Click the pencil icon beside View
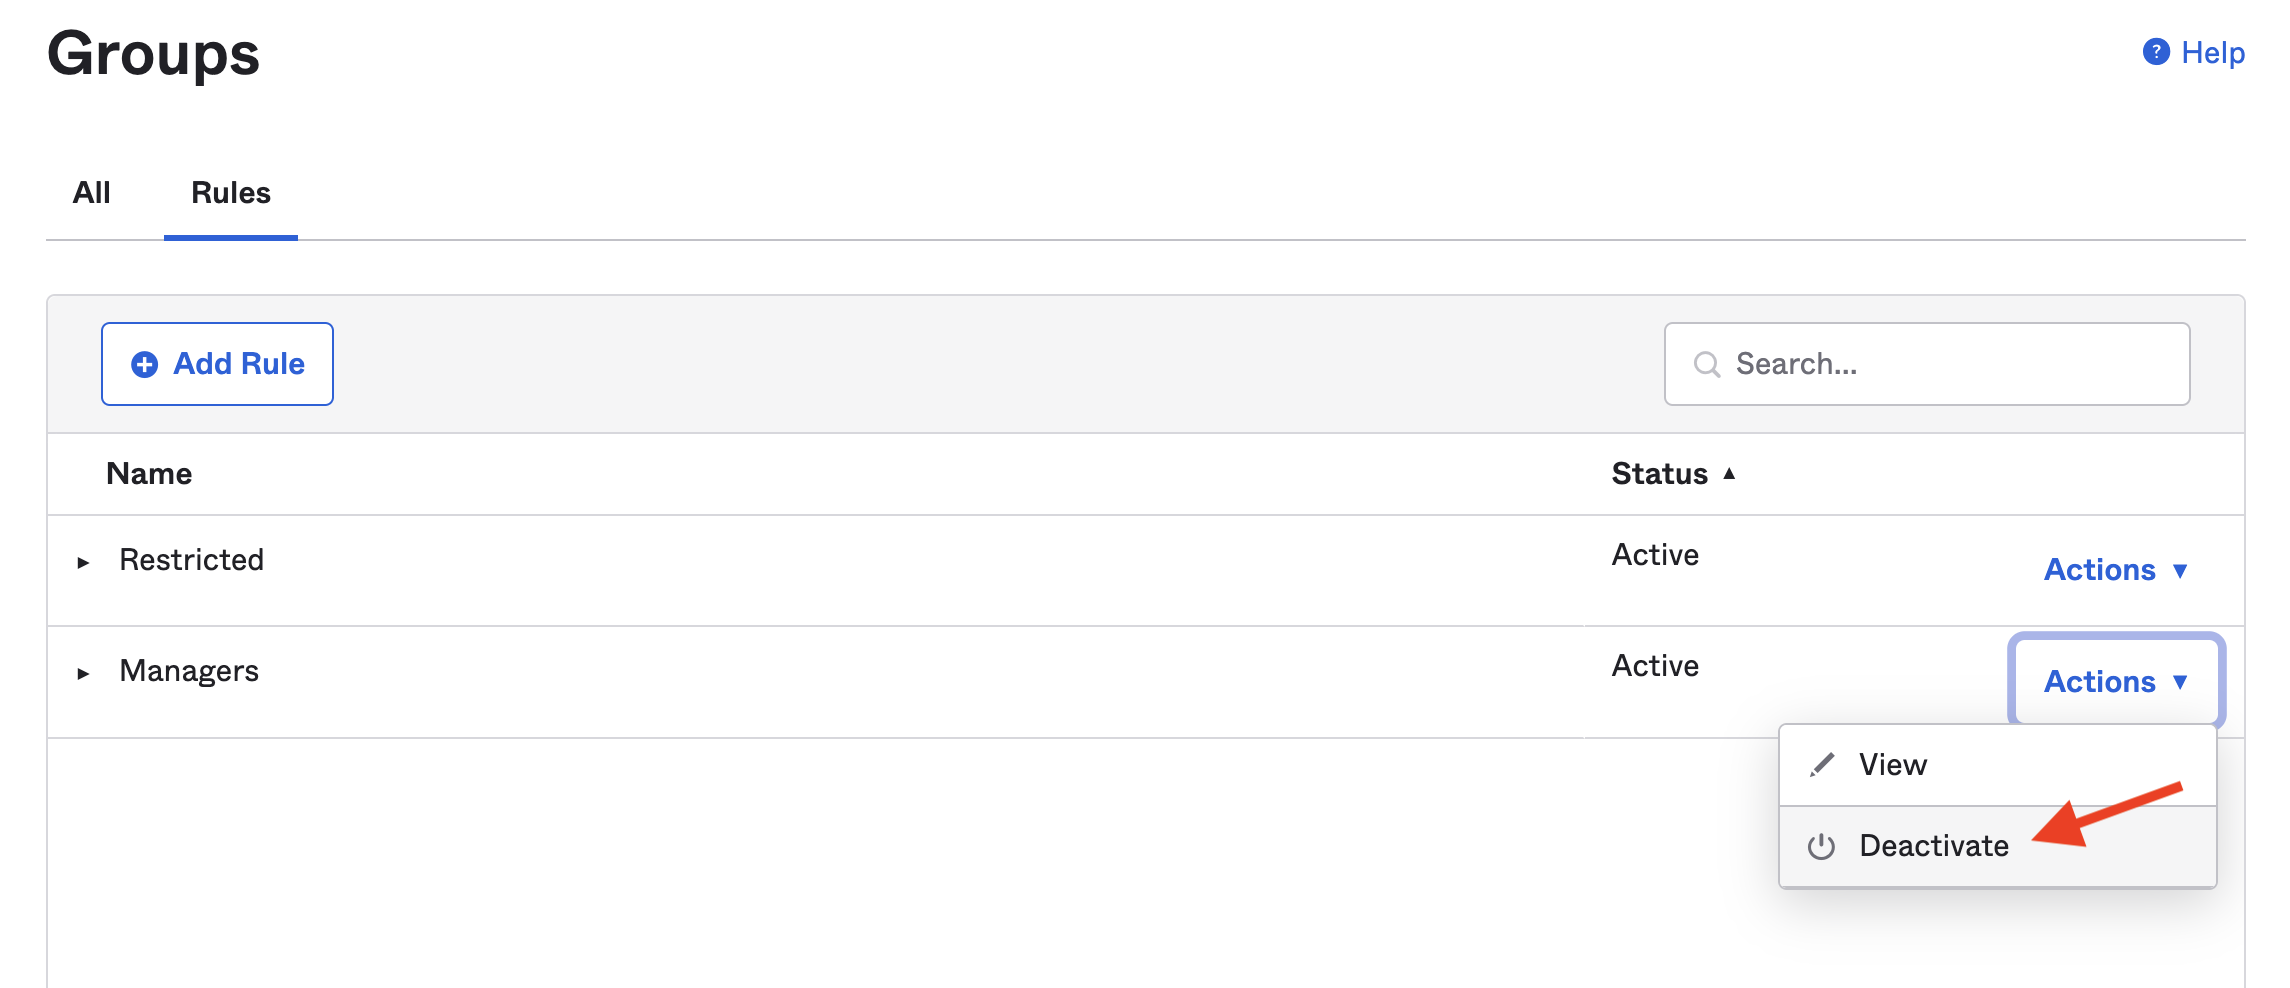This screenshot has width=2290, height=988. click(1822, 765)
